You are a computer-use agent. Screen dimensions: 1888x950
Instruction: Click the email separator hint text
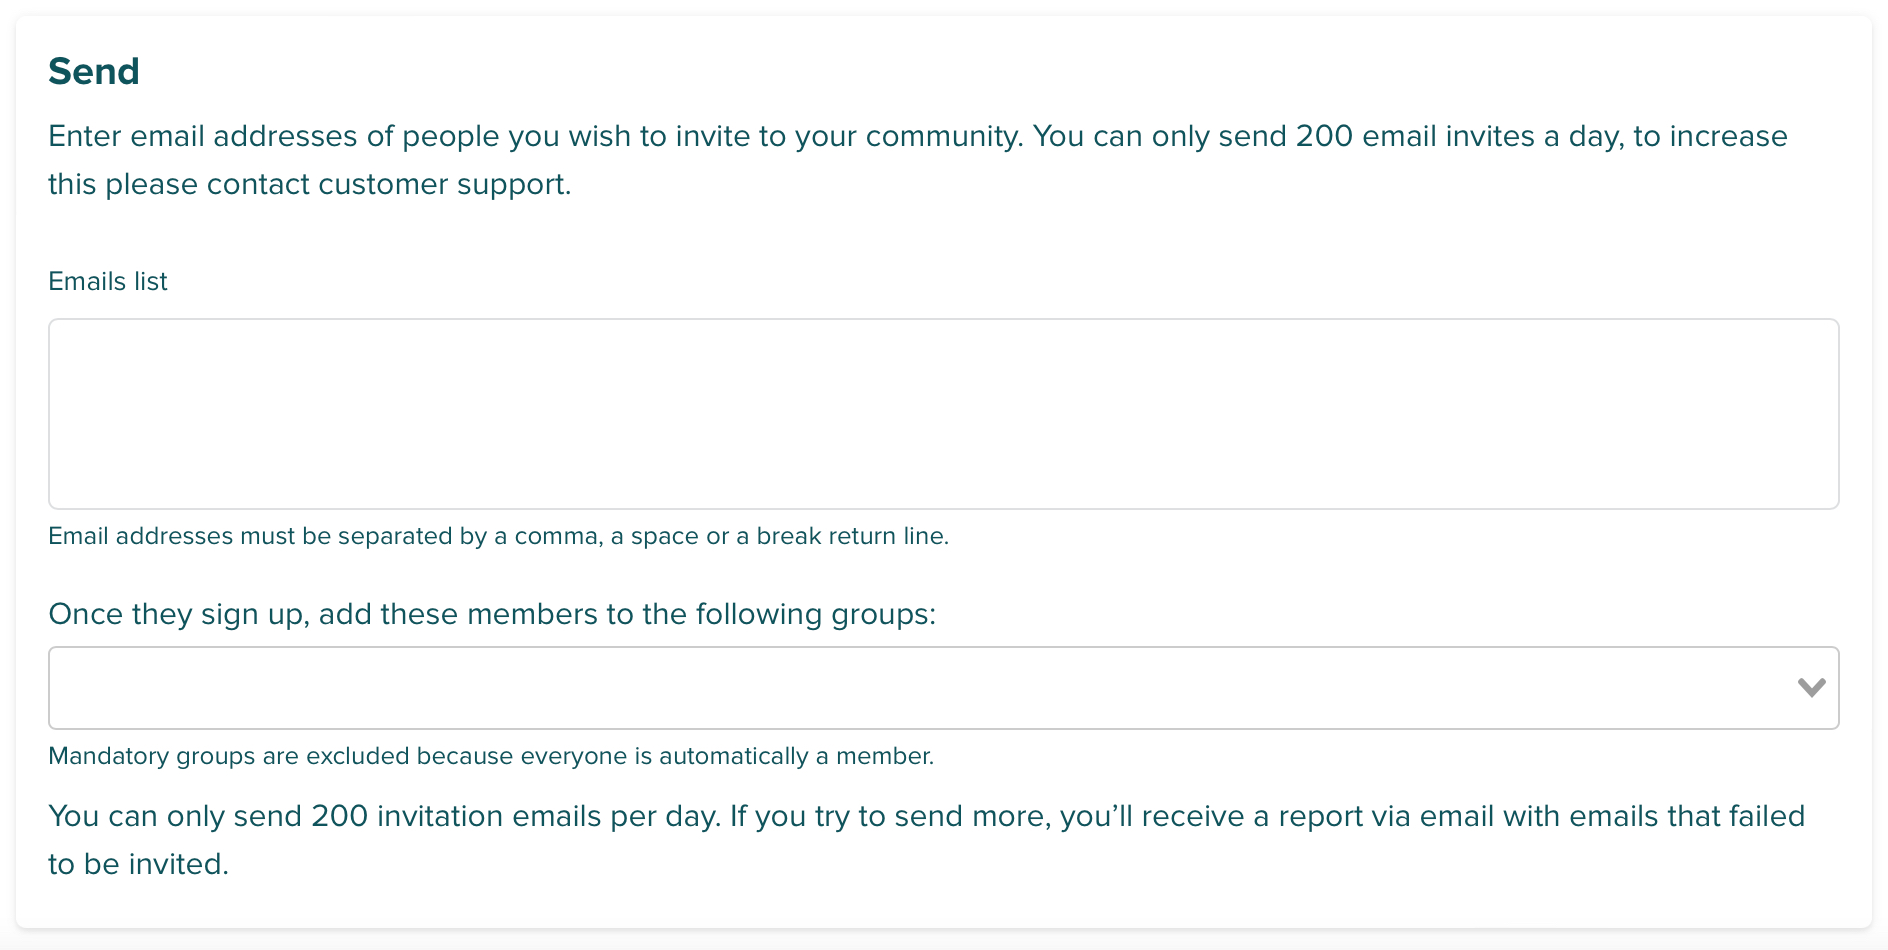(x=498, y=537)
